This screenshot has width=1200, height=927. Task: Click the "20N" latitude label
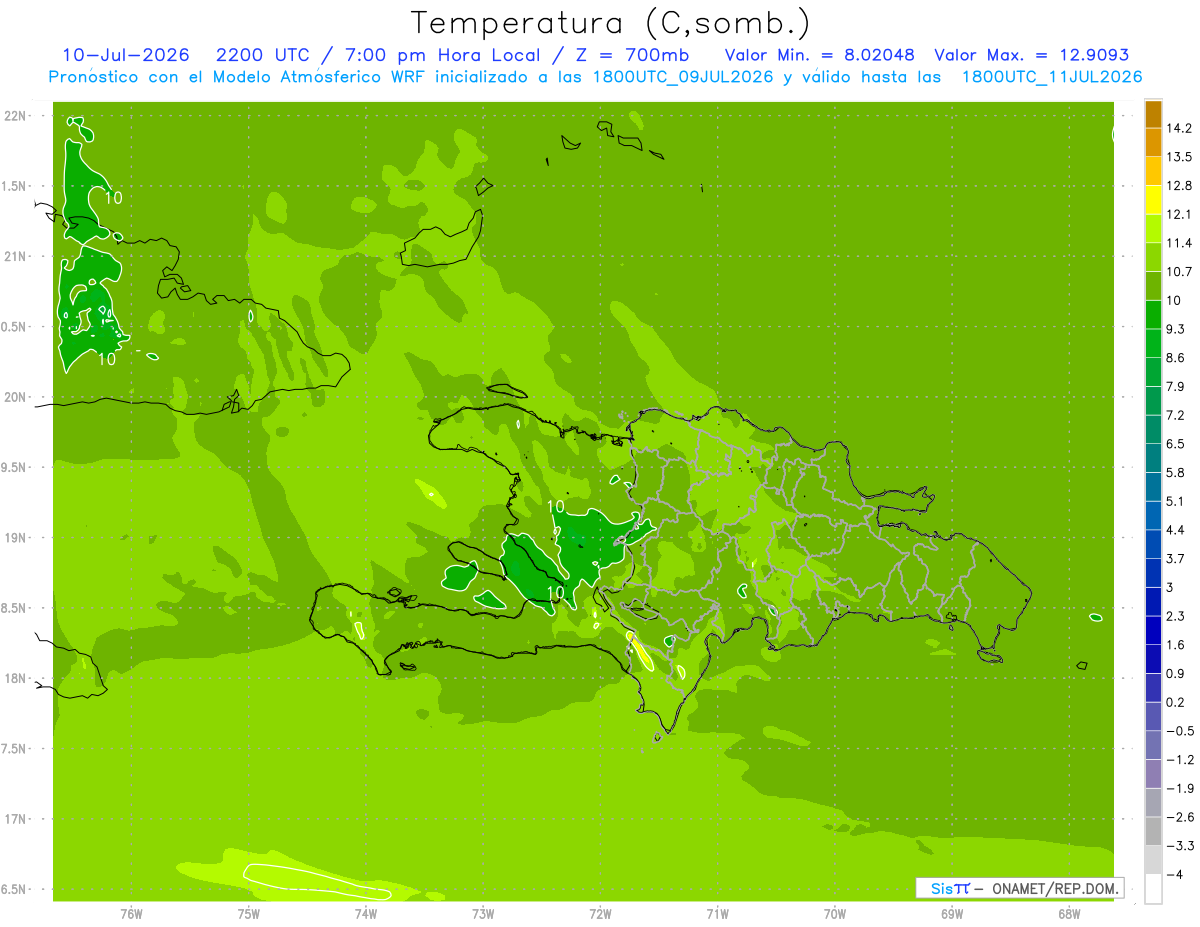[x=16, y=397]
